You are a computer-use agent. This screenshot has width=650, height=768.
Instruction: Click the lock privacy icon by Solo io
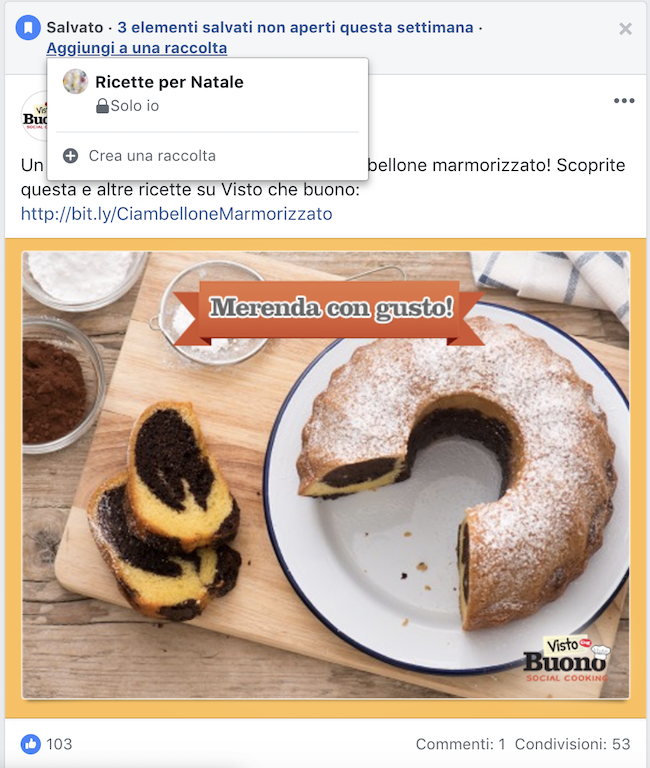click(102, 106)
